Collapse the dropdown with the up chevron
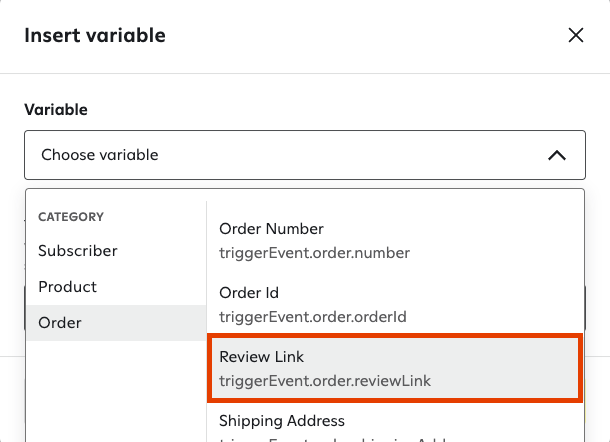The height and width of the screenshot is (442, 610). (557, 155)
